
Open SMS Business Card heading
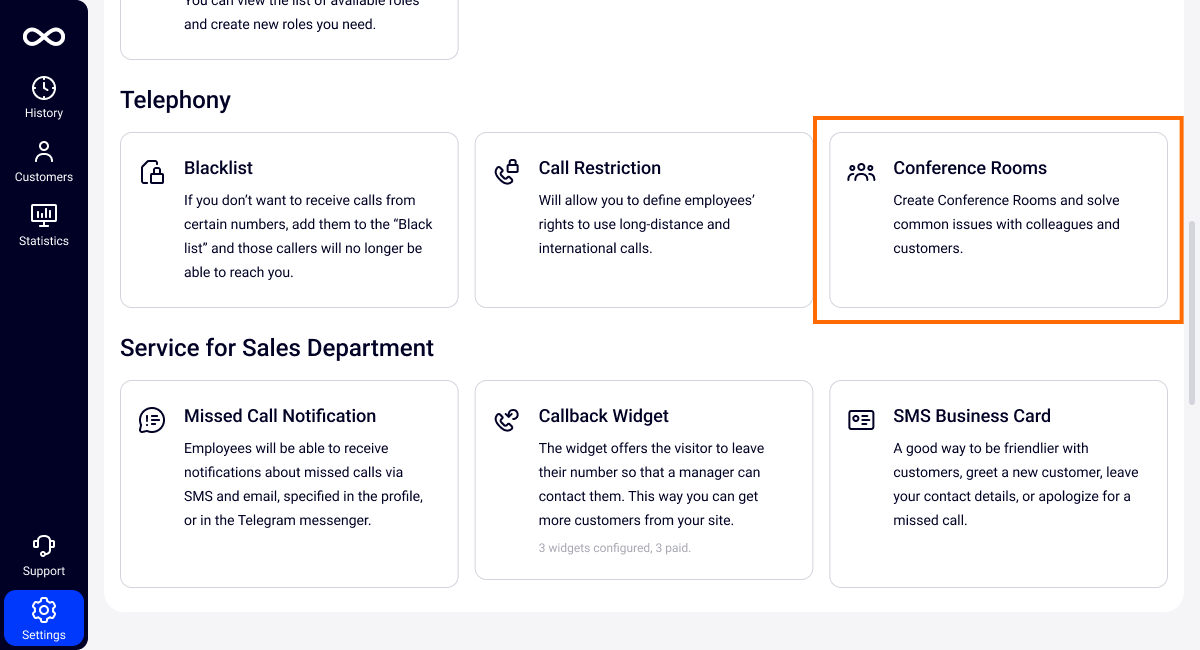click(971, 416)
